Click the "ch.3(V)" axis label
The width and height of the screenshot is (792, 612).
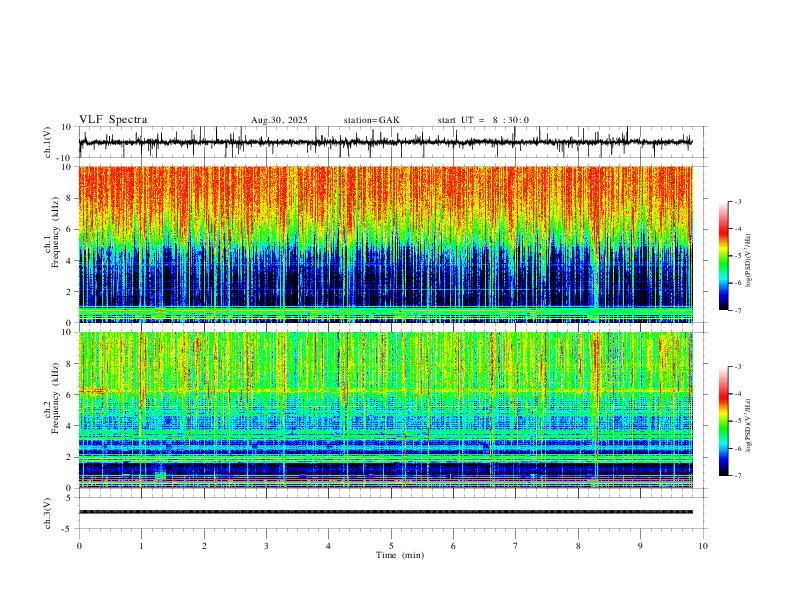[x=48, y=514]
